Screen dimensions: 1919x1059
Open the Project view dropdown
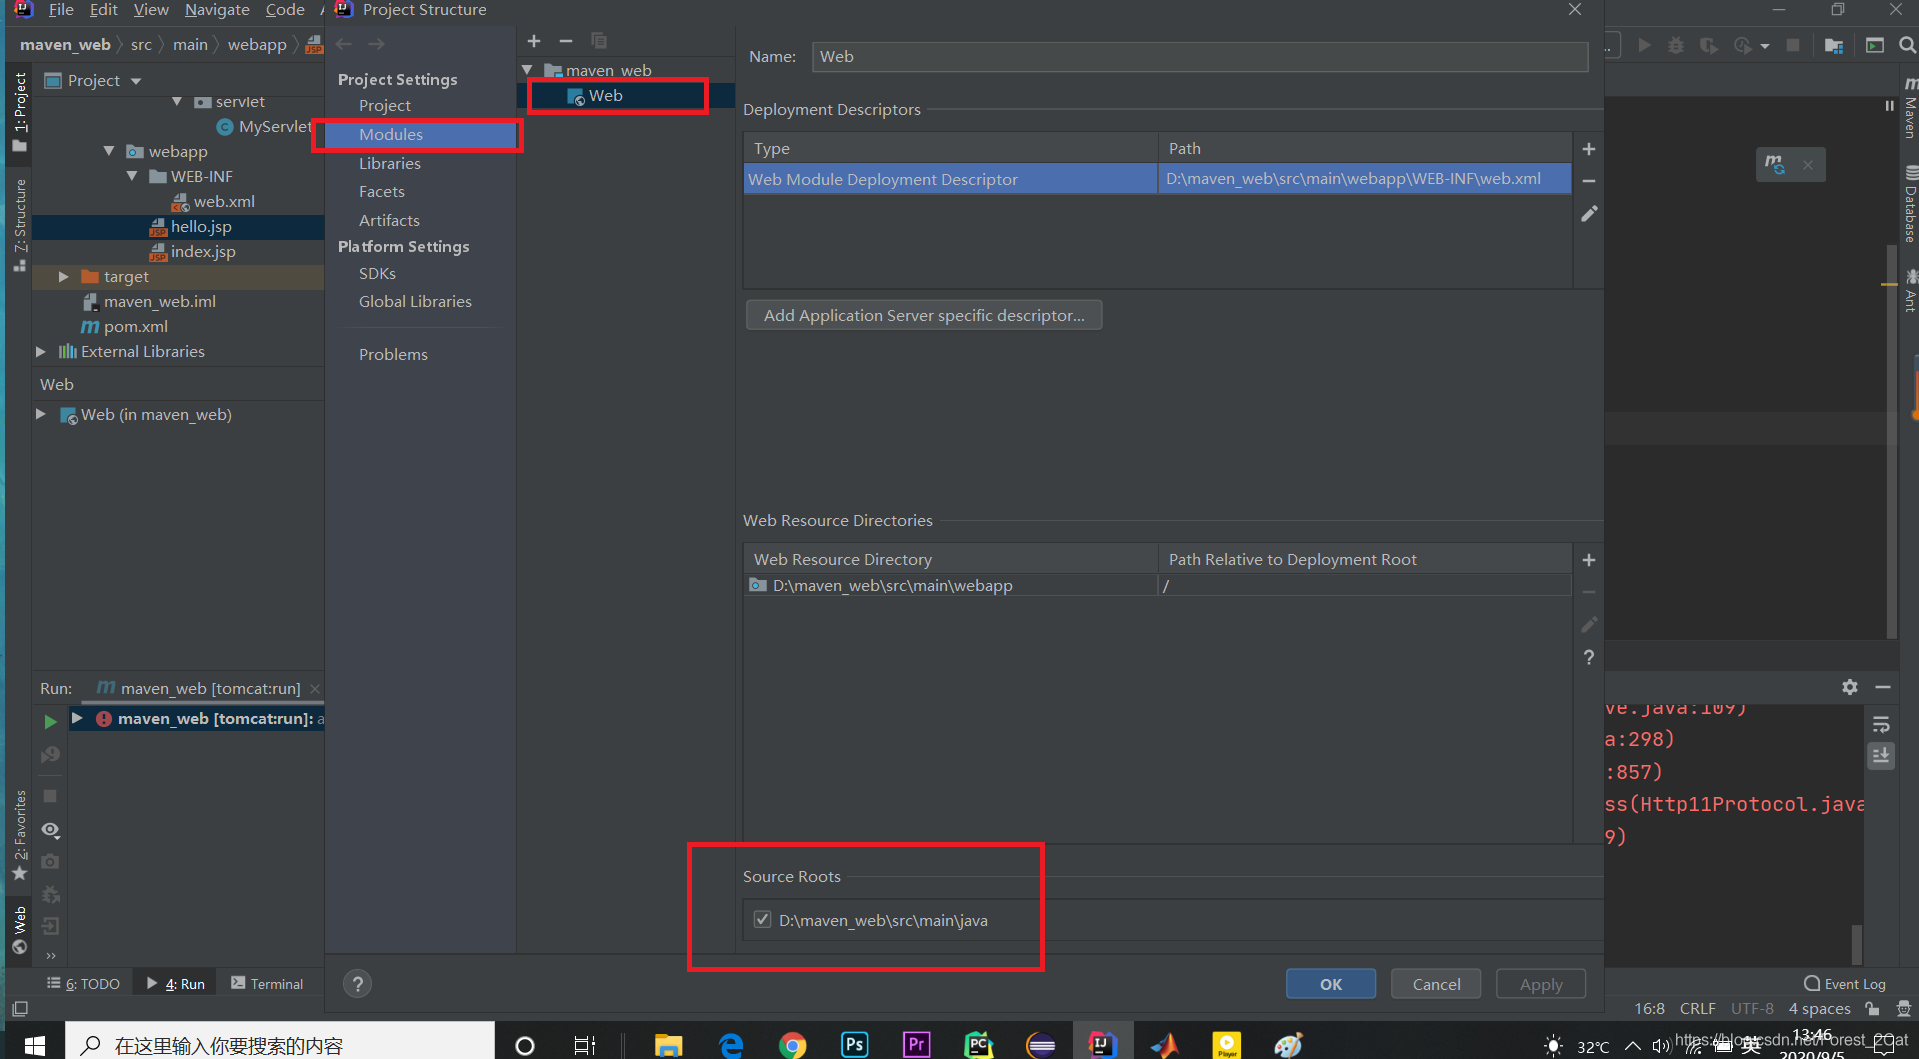pos(136,81)
